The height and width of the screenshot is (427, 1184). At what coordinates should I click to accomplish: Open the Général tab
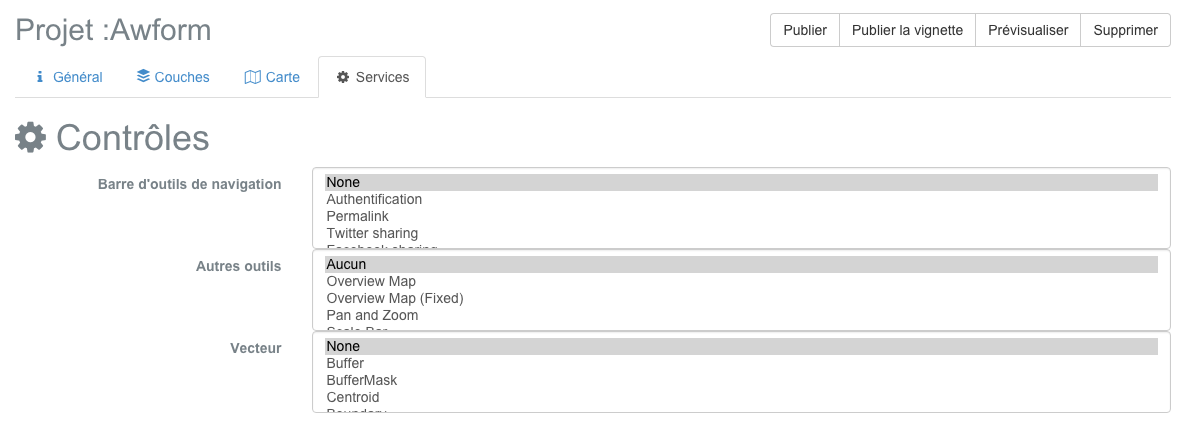pos(69,77)
